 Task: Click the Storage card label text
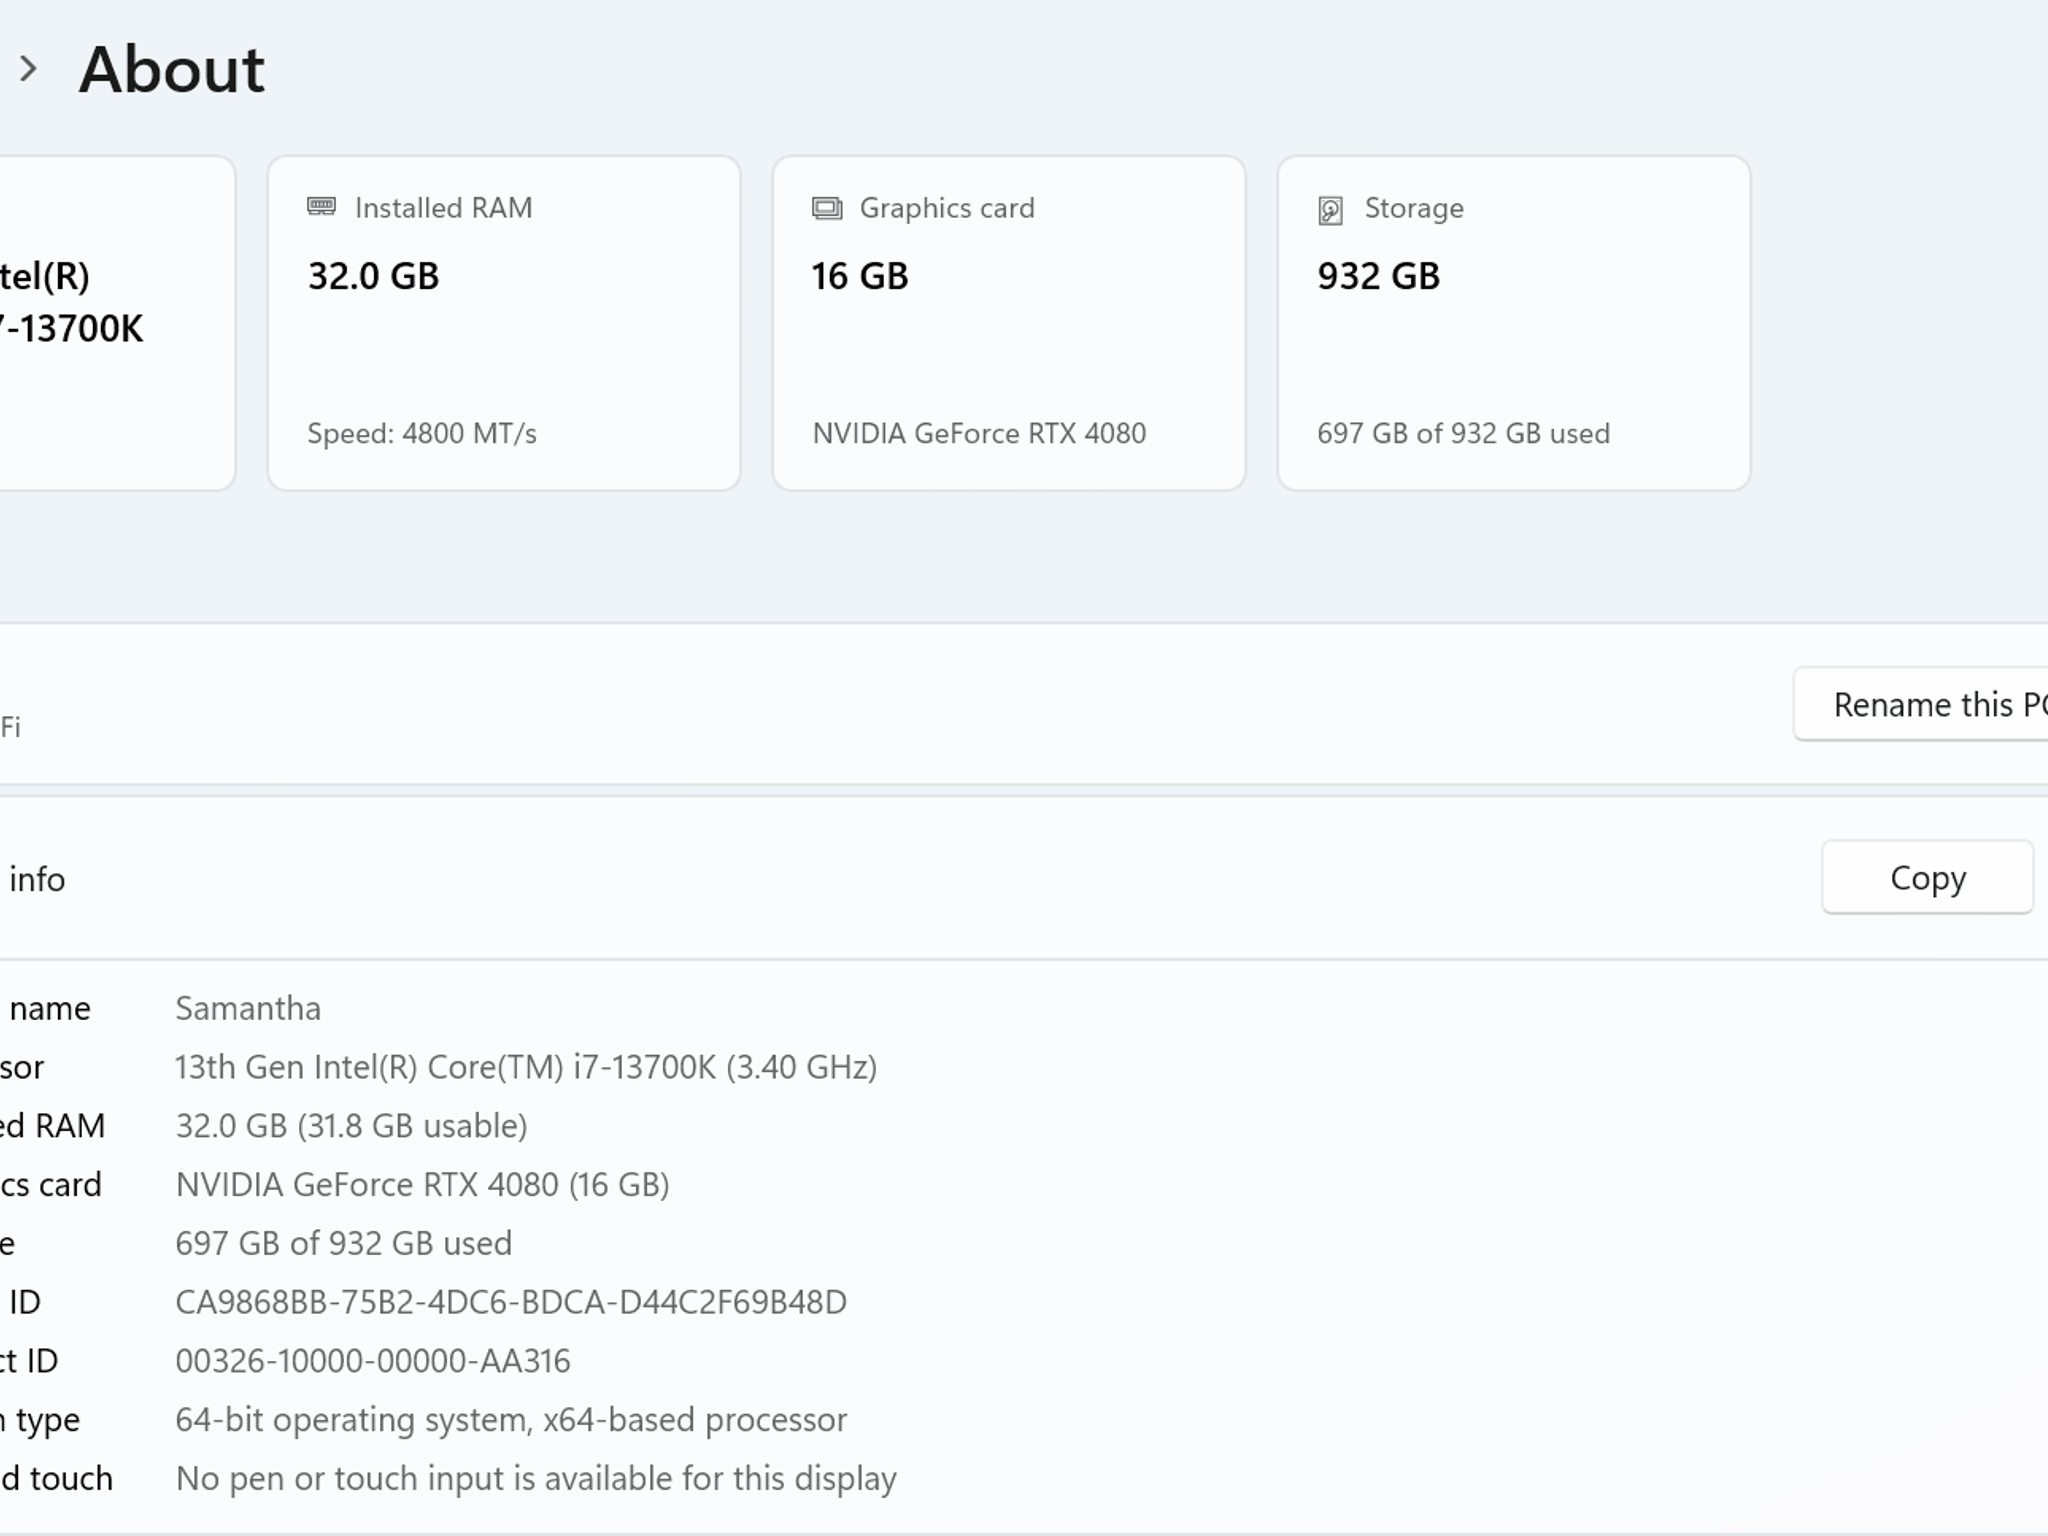(1414, 208)
